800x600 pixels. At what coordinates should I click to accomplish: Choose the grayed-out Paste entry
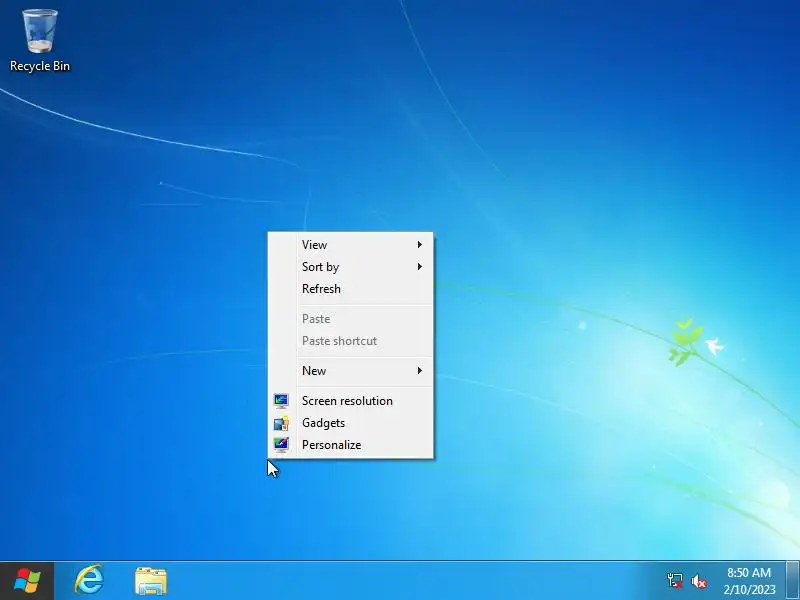click(x=351, y=318)
